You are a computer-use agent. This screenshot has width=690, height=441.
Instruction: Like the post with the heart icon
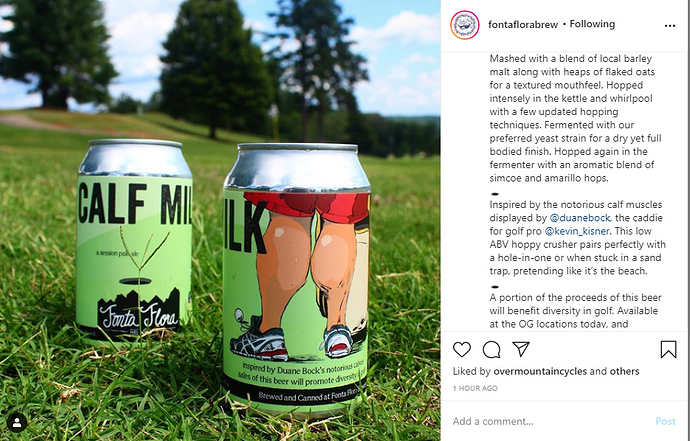(x=462, y=349)
